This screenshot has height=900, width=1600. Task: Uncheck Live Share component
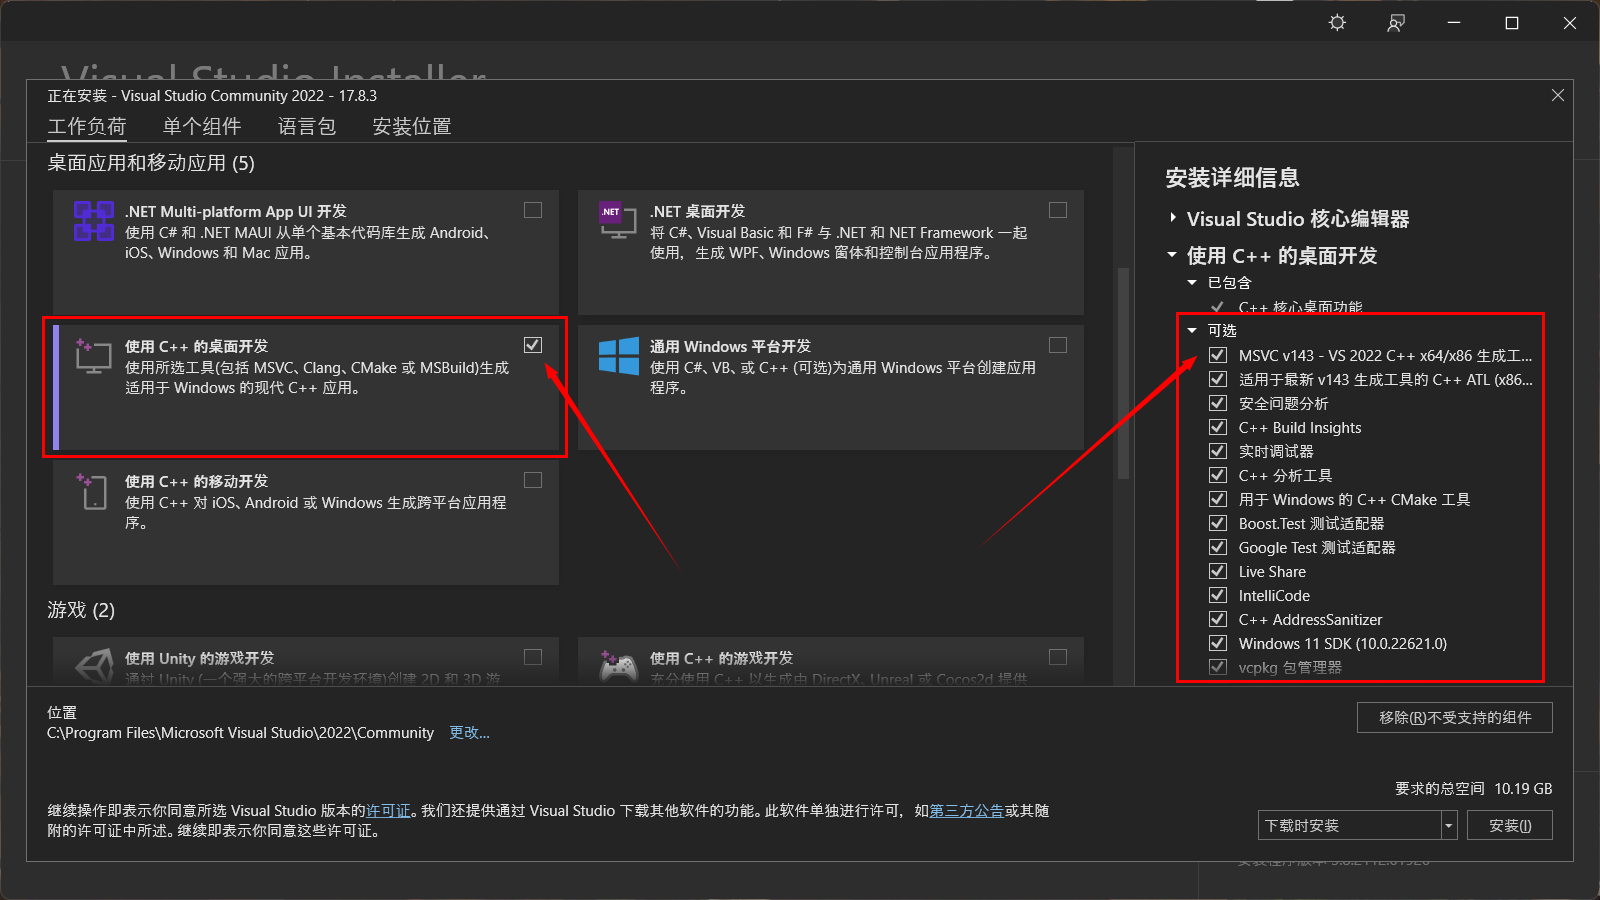(1218, 571)
